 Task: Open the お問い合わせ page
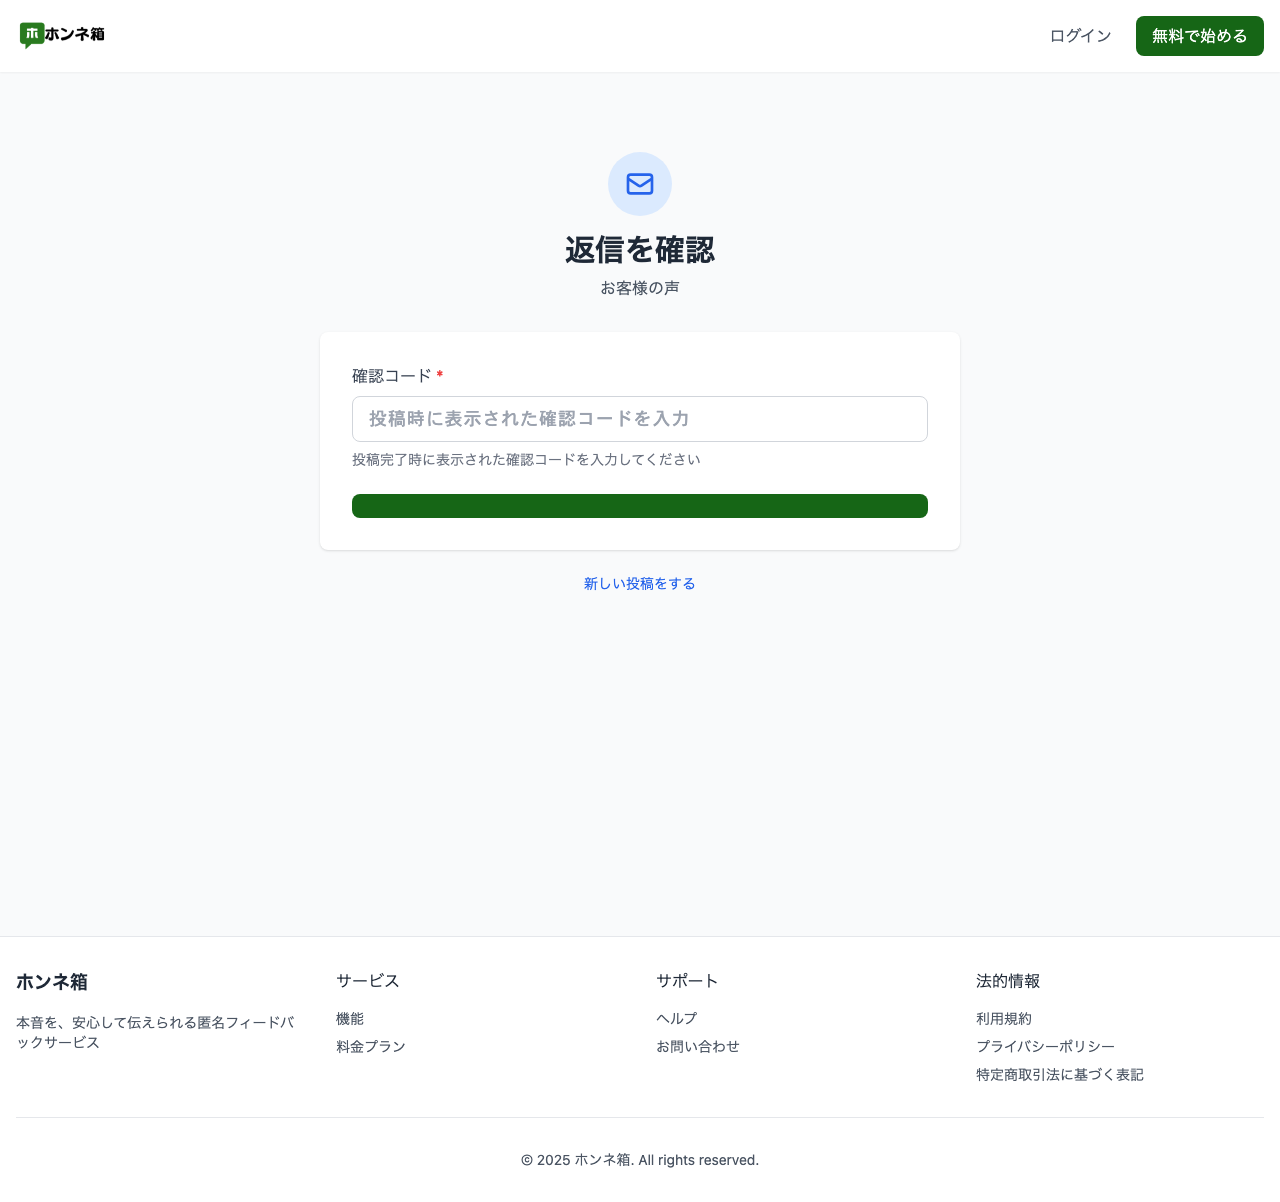click(x=697, y=1047)
